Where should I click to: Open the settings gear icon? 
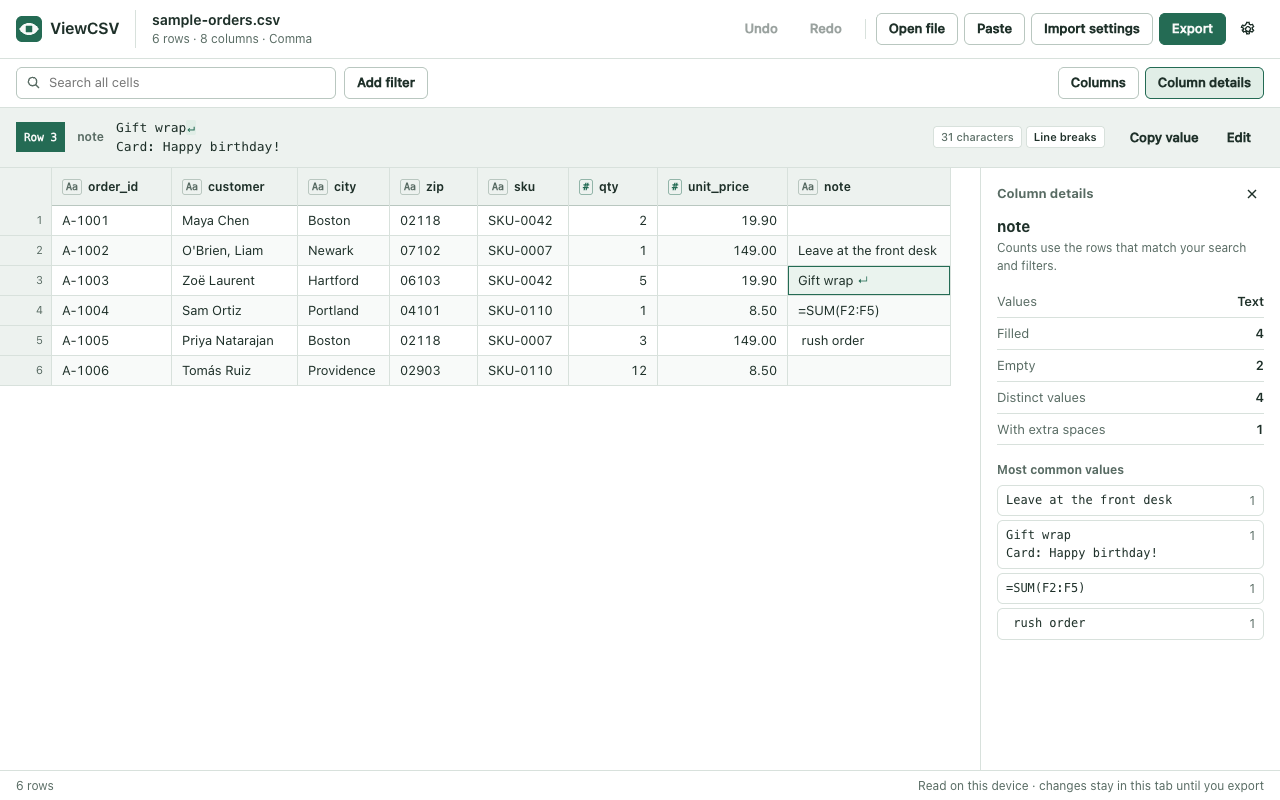coord(1248,29)
